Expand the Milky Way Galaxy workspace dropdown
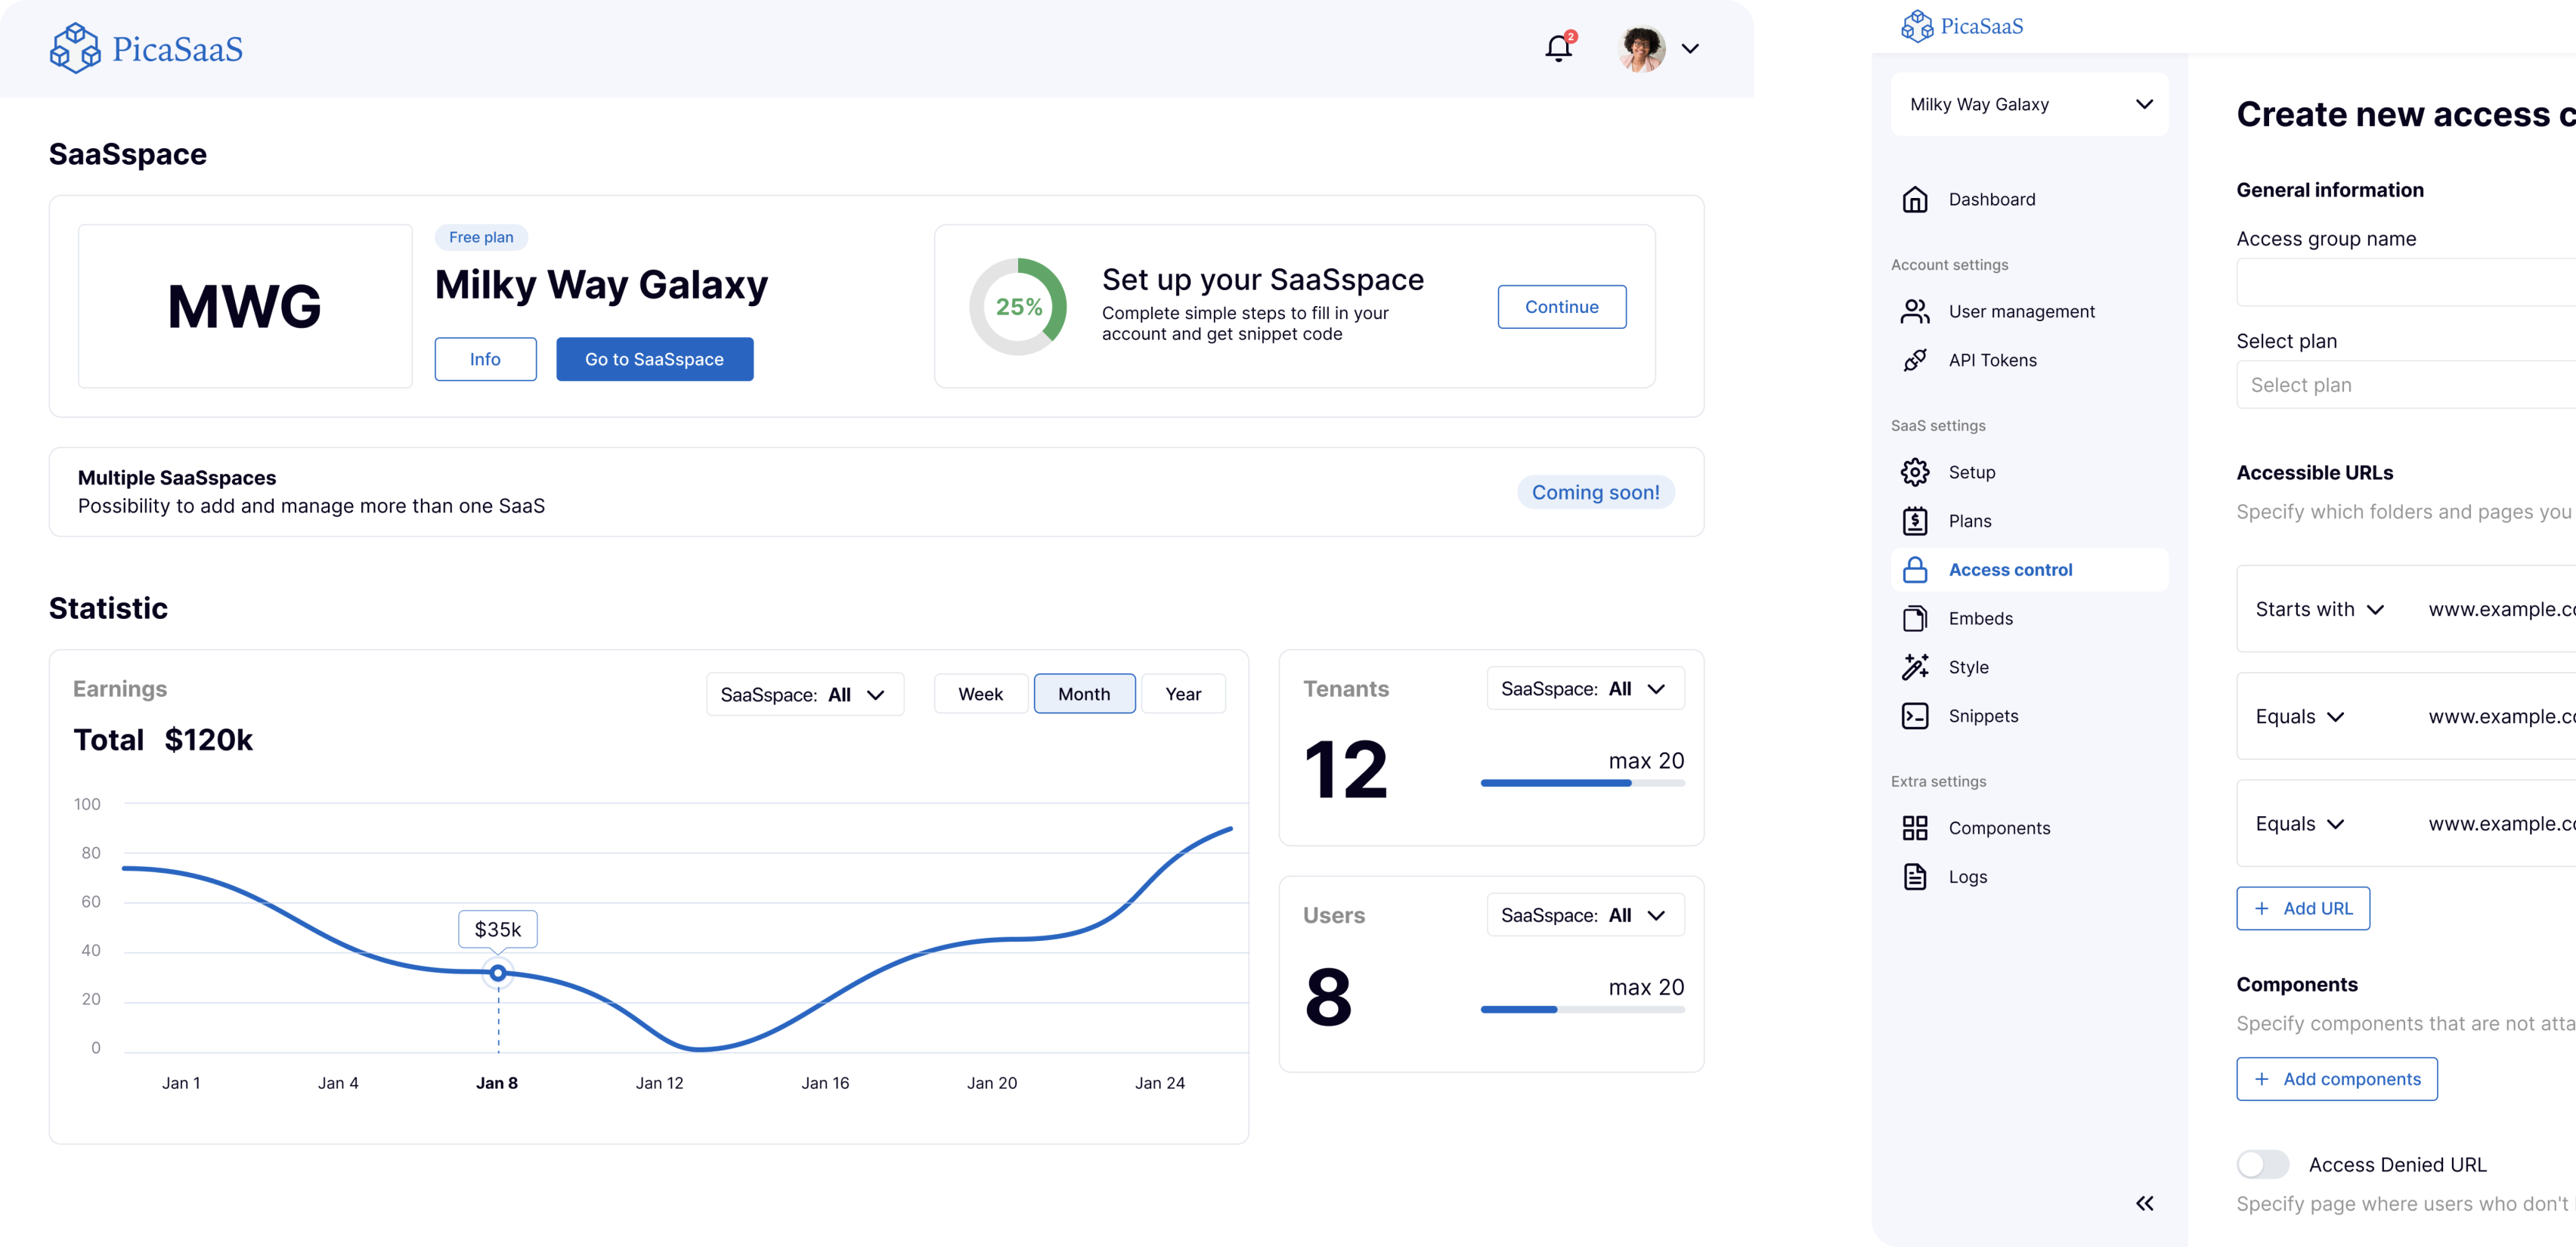This screenshot has width=2576, height=1247. pyautogui.click(x=2029, y=104)
